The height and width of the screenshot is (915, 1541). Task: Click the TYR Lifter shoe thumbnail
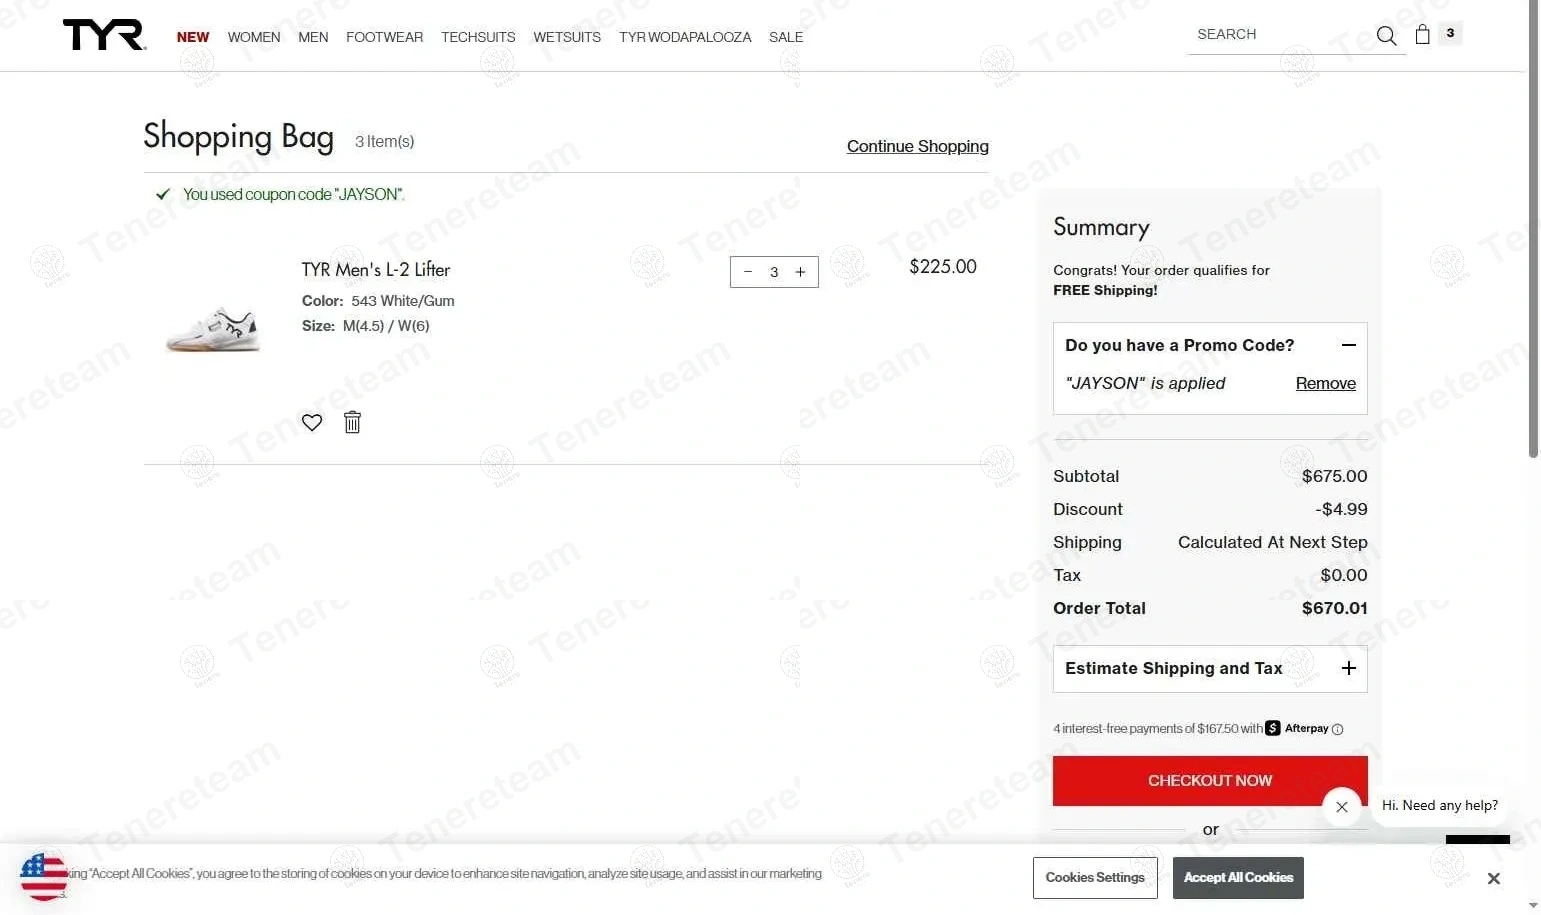coord(213,329)
